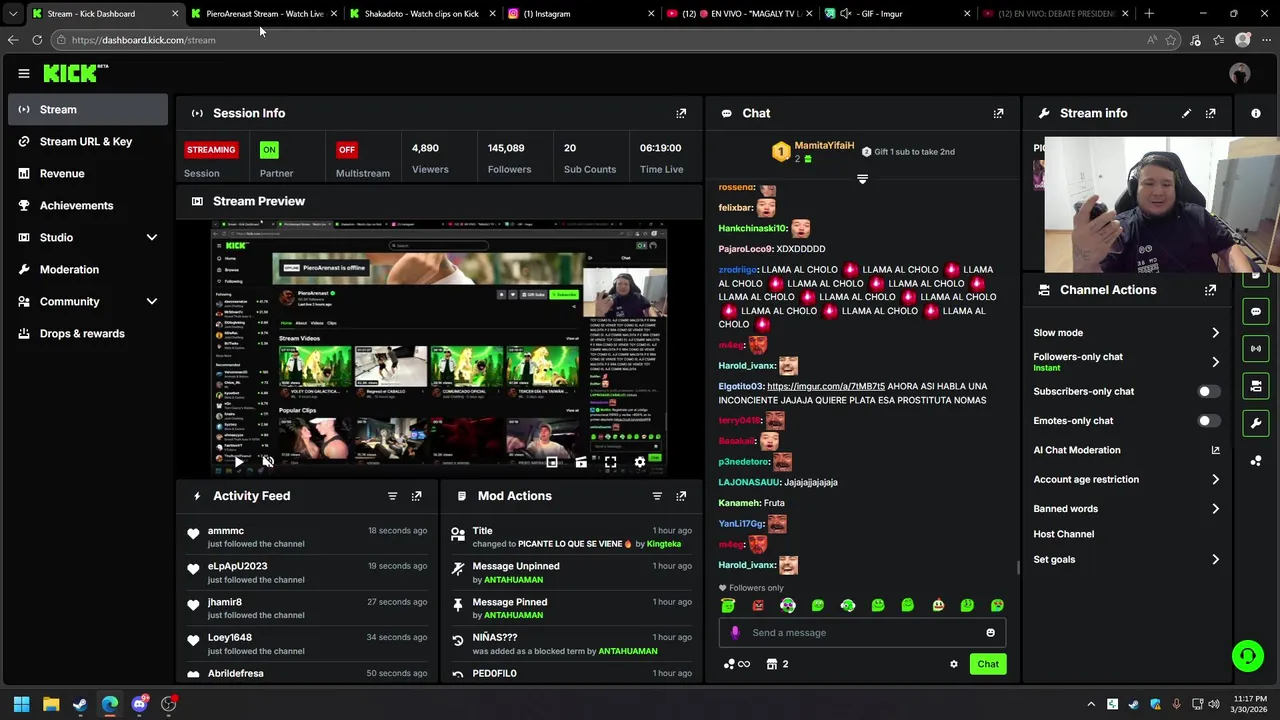Open the browser tab list dropdown

[x=12, y=14]
